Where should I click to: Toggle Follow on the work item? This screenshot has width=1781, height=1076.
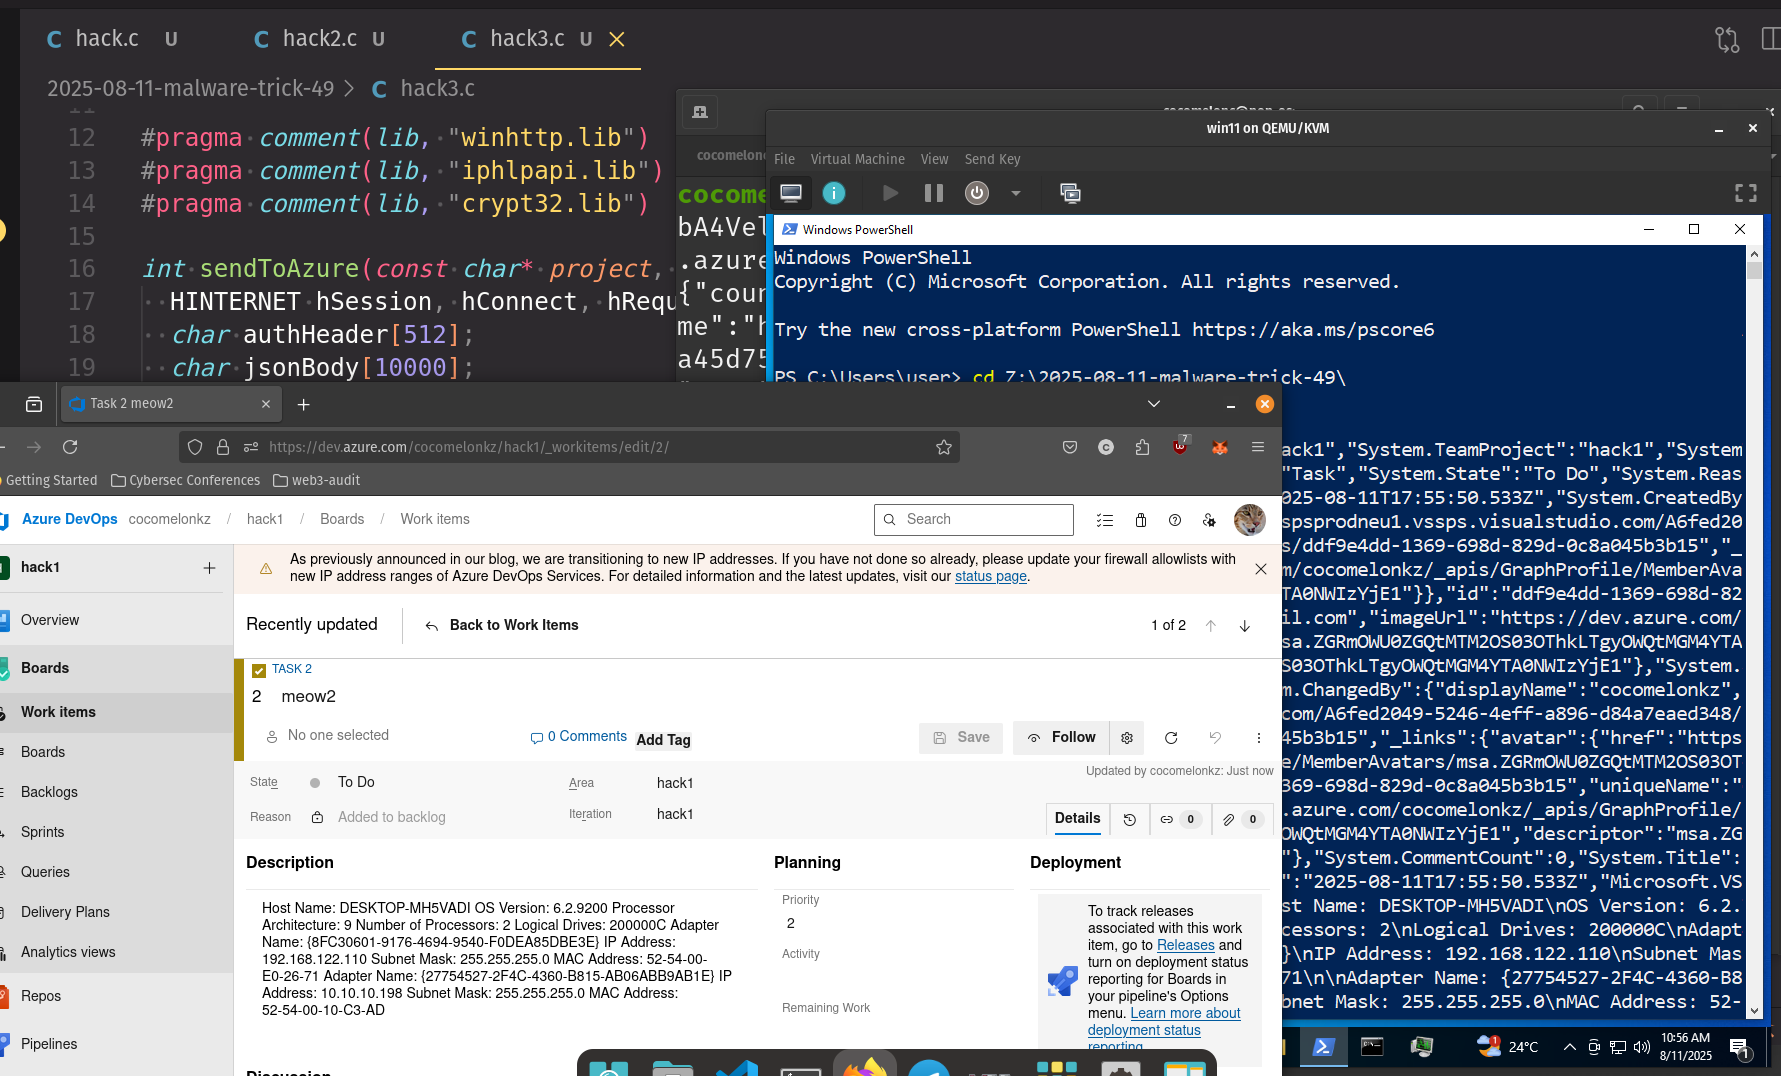(x=1061, y=738)
